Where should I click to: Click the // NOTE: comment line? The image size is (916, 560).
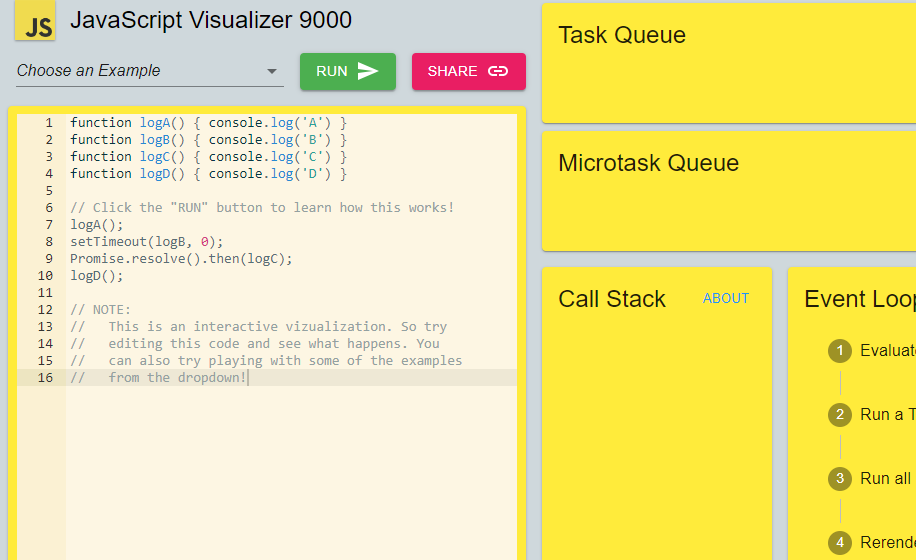pos(100,309)
